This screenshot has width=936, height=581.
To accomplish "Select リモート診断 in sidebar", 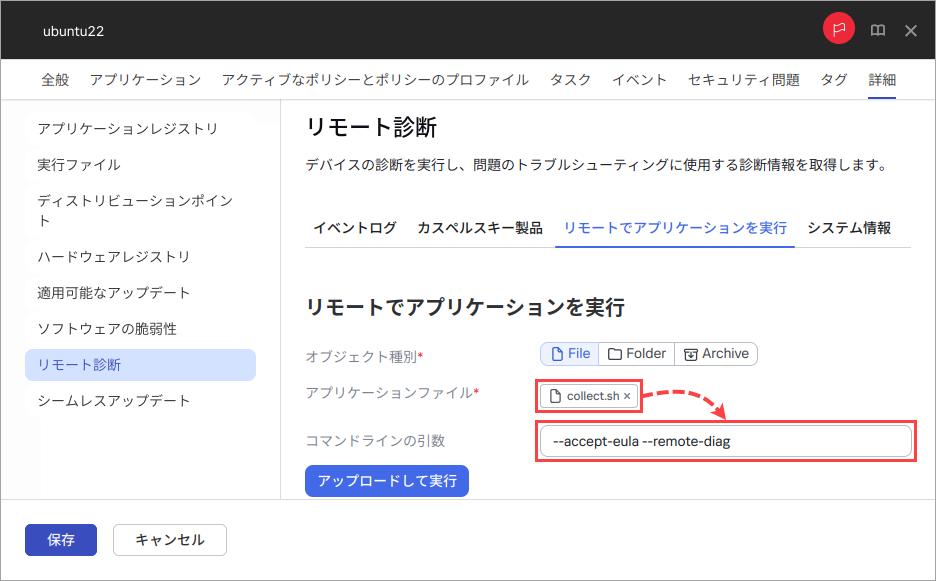I will pos(140,365).
